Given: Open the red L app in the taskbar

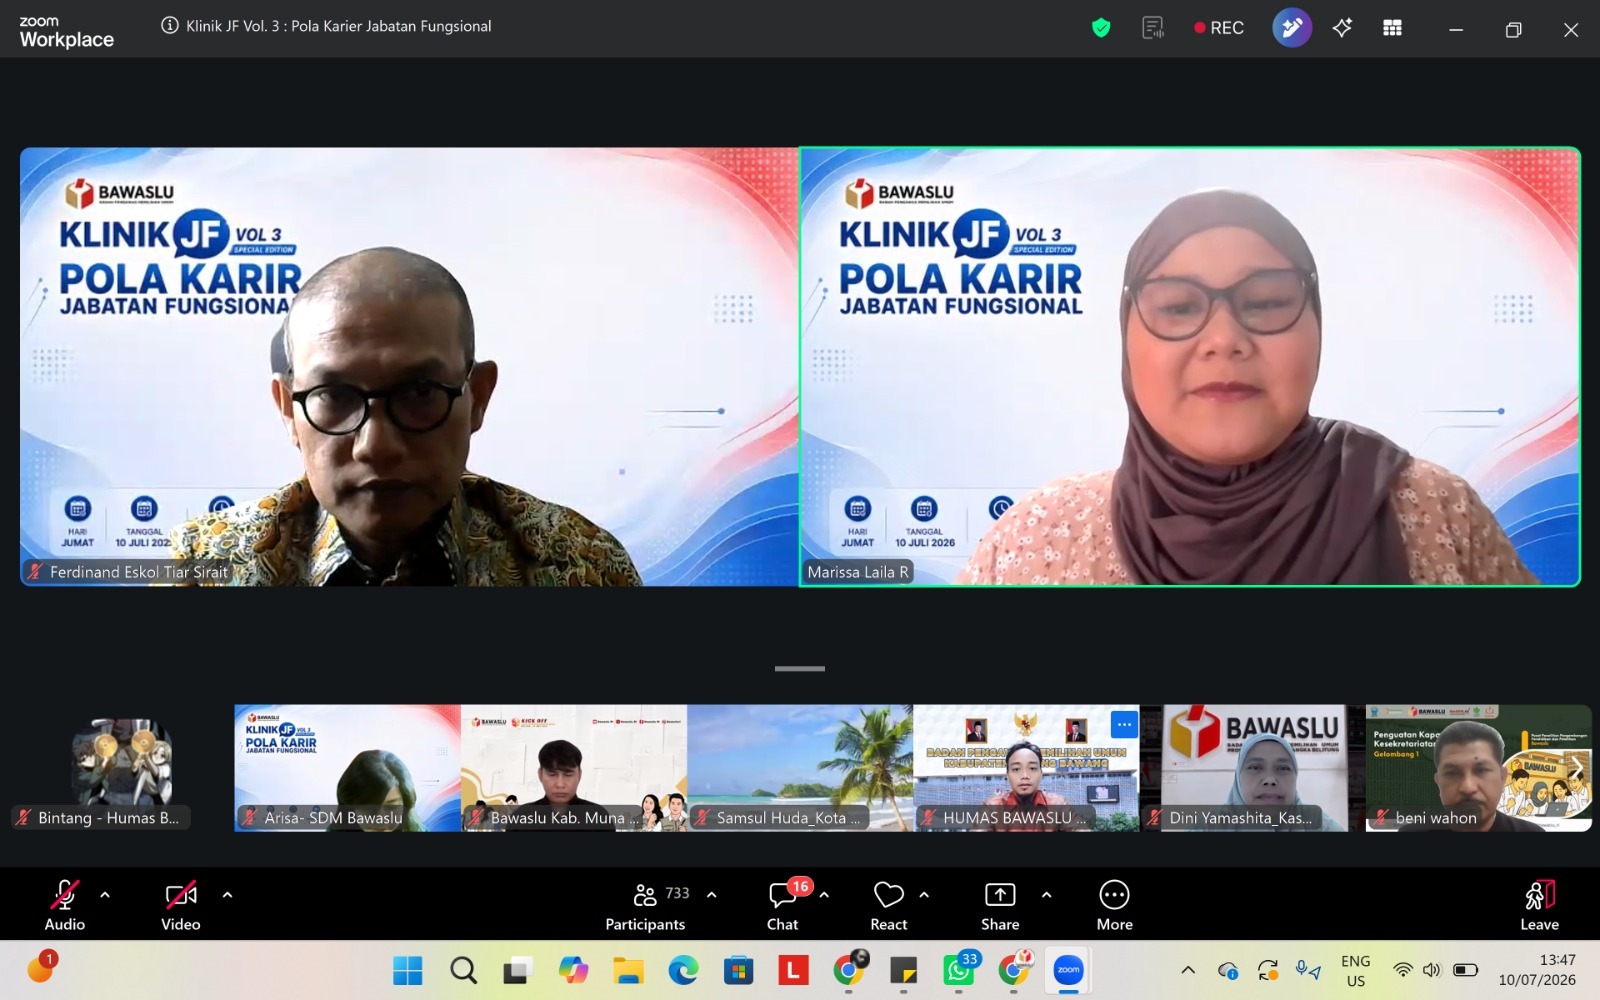Looking at the screenshot, I should tap(793, 970).
